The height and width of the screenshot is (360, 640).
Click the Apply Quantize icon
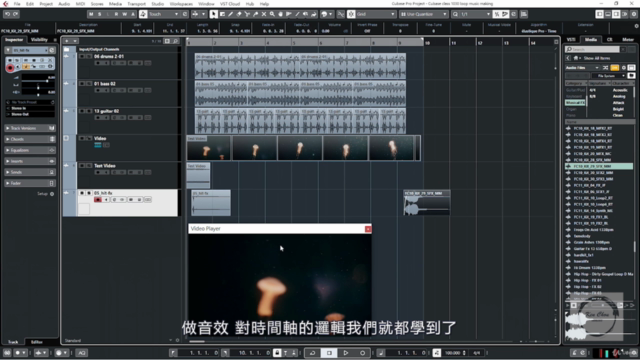tap(456, 14)
